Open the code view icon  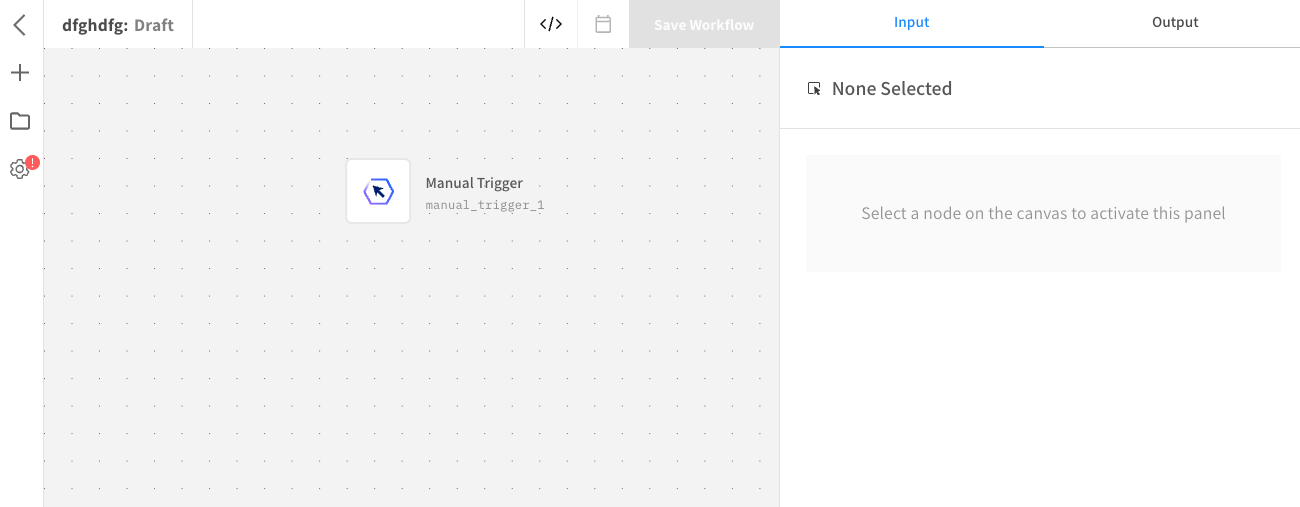tap(551, 24)
